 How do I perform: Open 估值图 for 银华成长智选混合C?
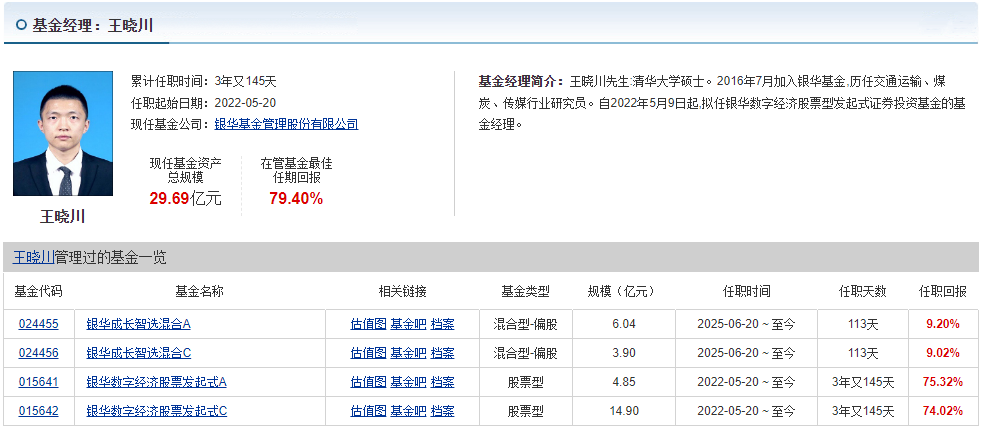tap(368, 353)
